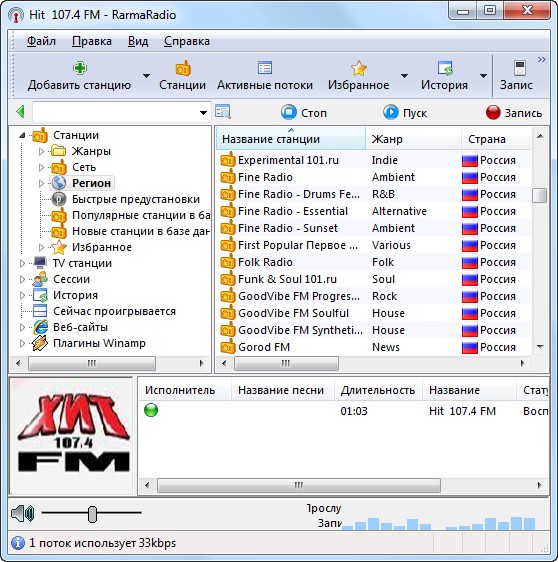Click the Запис device toolbar icon
Image resolution: width=558 pixels, height=562 pixels.
(520, 68)
